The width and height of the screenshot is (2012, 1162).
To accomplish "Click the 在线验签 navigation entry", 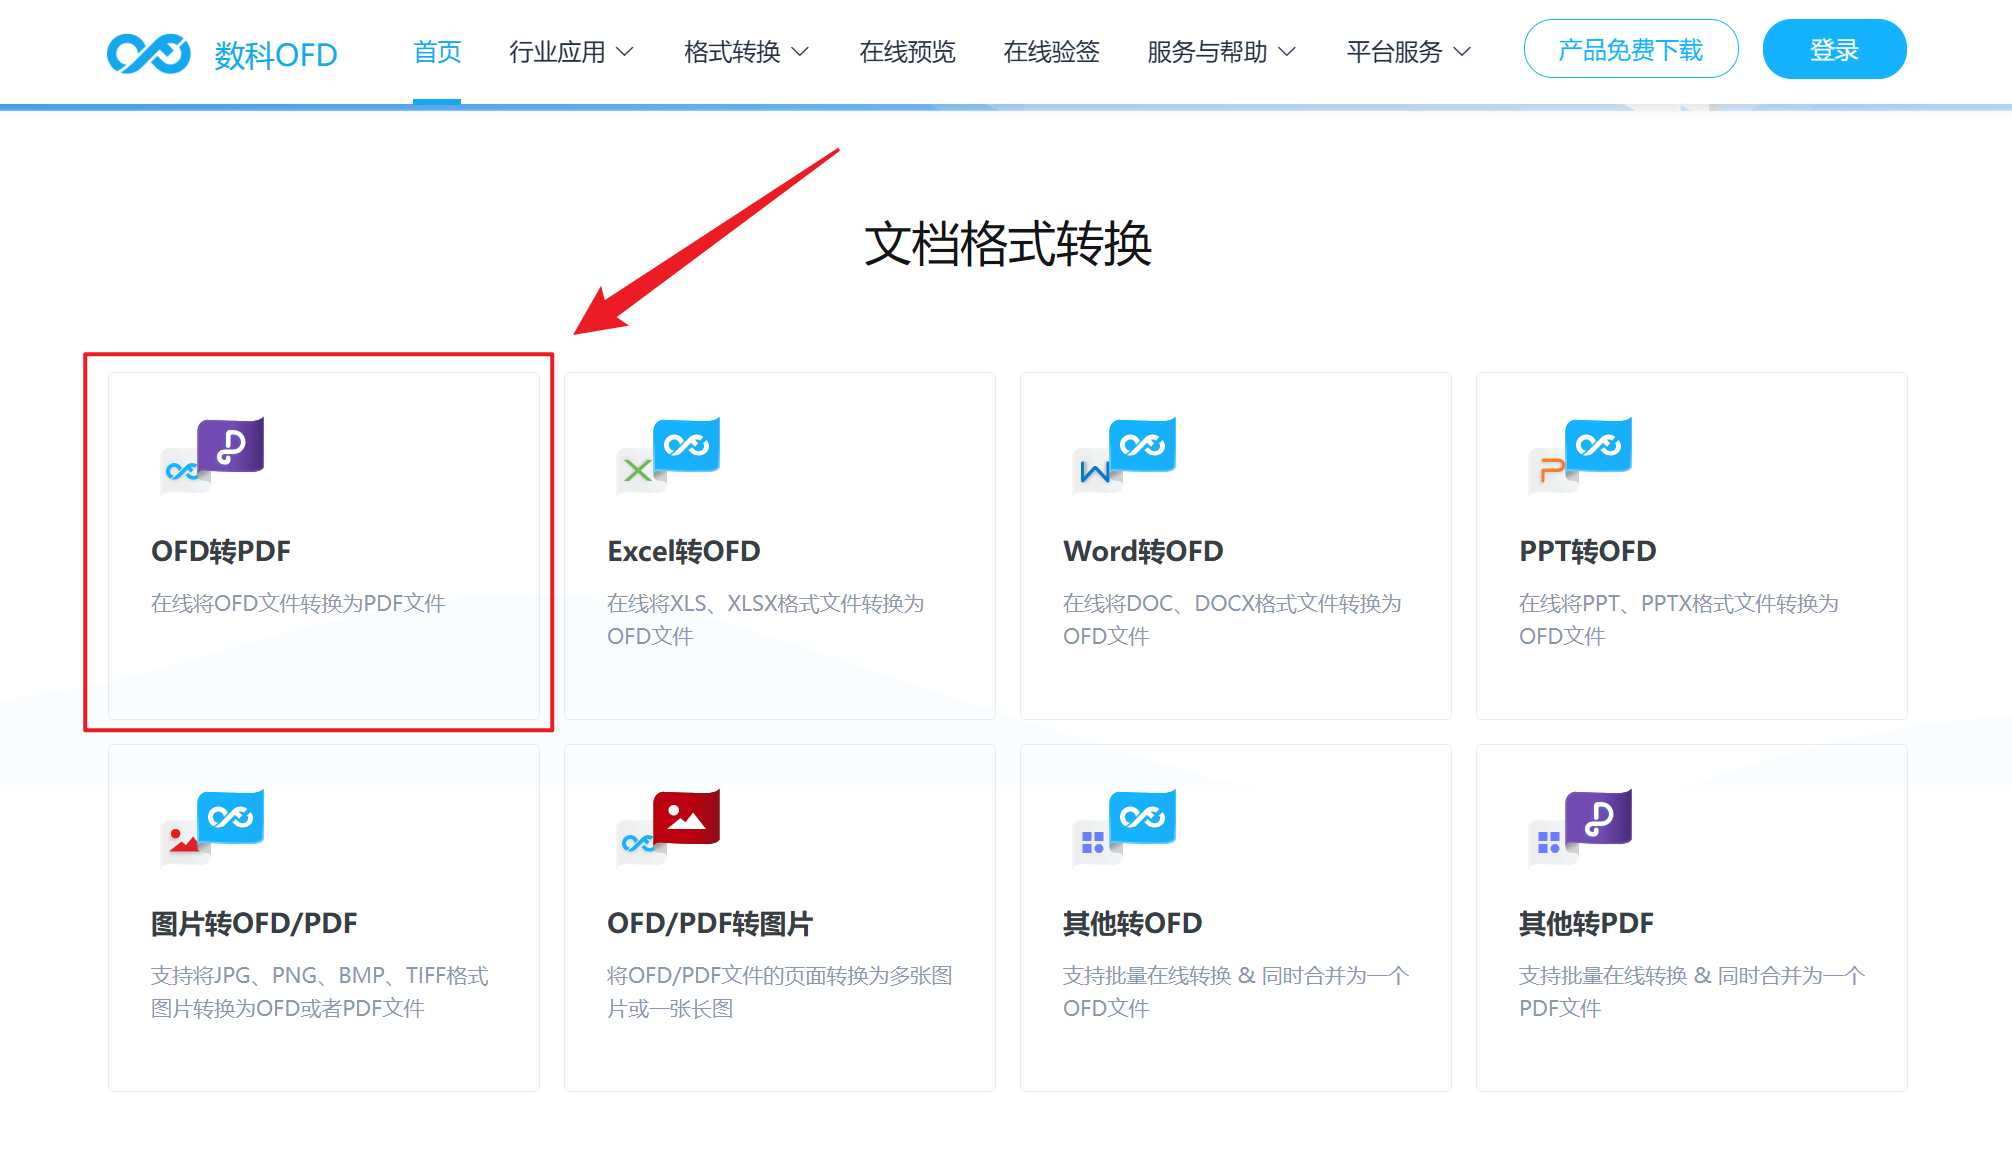I will tap(1050, 52).
